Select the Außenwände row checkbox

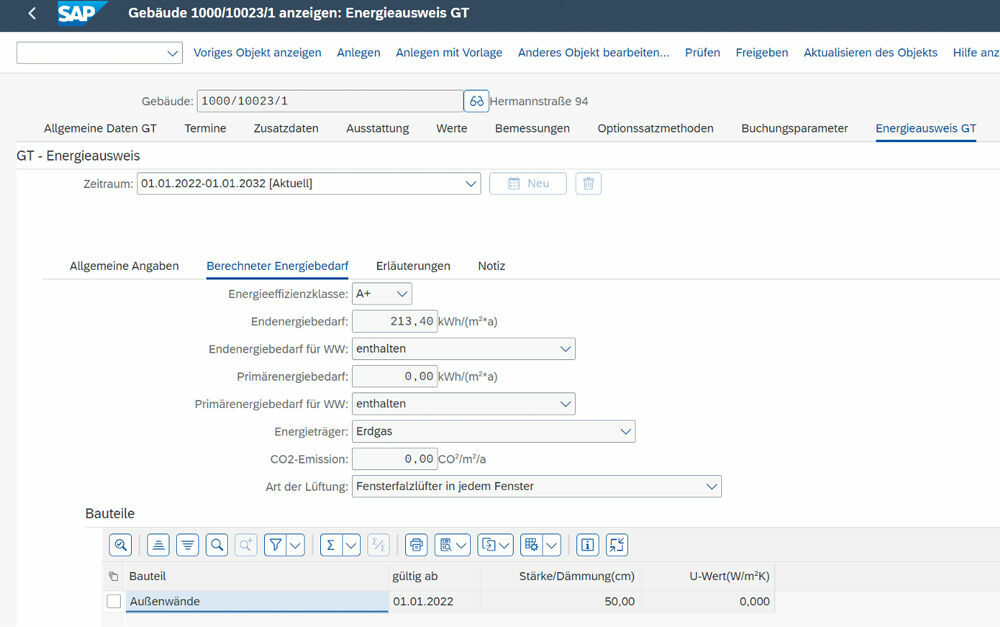coord(115,601)
